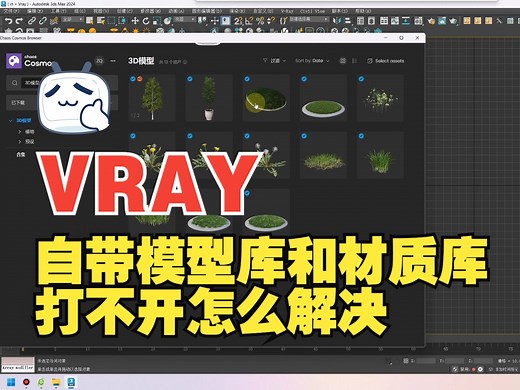
Task: Click the ZQ account avatar in Cosmos
Action: (99, 61)
